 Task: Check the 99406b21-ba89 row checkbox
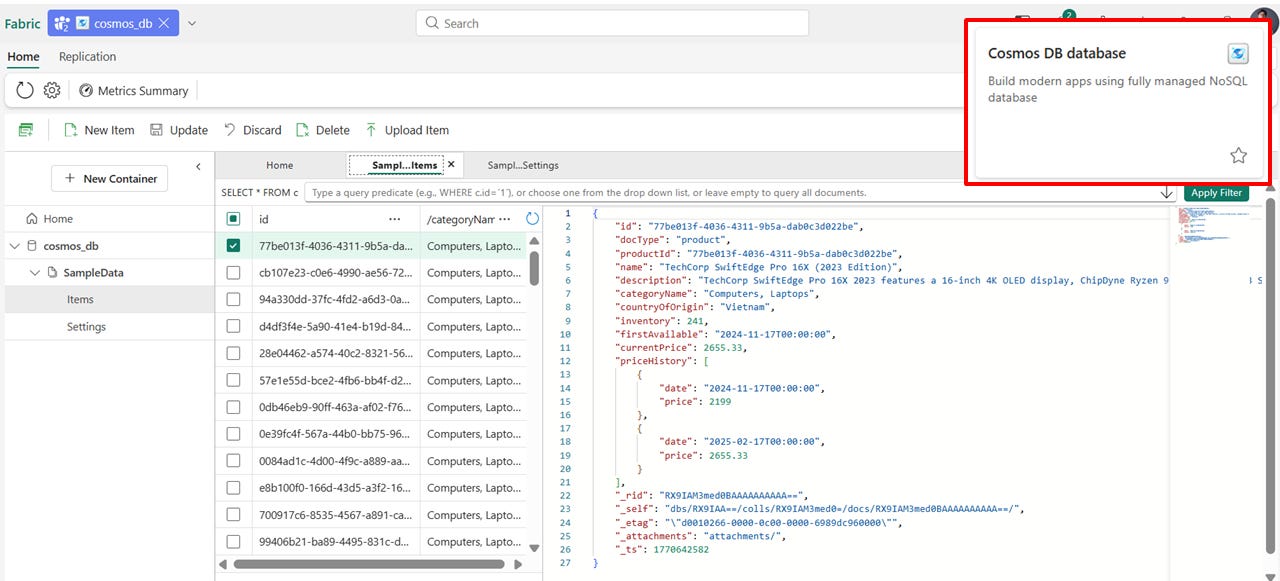click(233, 541)
